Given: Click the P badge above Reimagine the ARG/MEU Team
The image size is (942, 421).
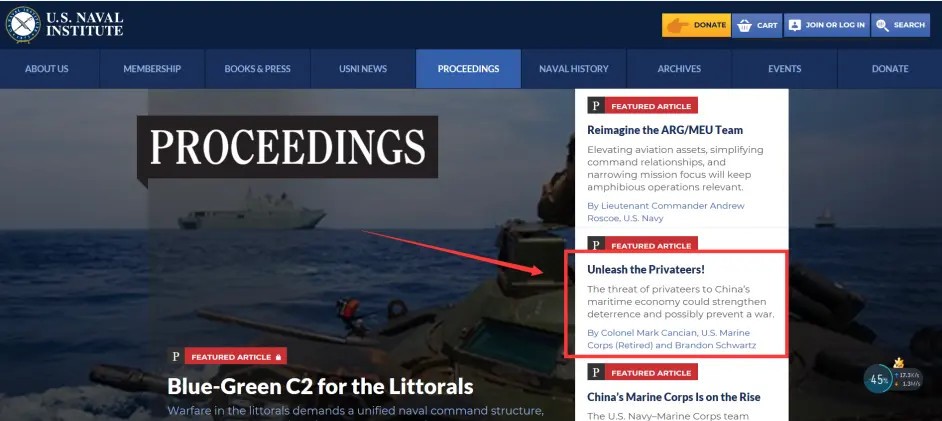Looking at the screenshot, I should pos(595,106).
